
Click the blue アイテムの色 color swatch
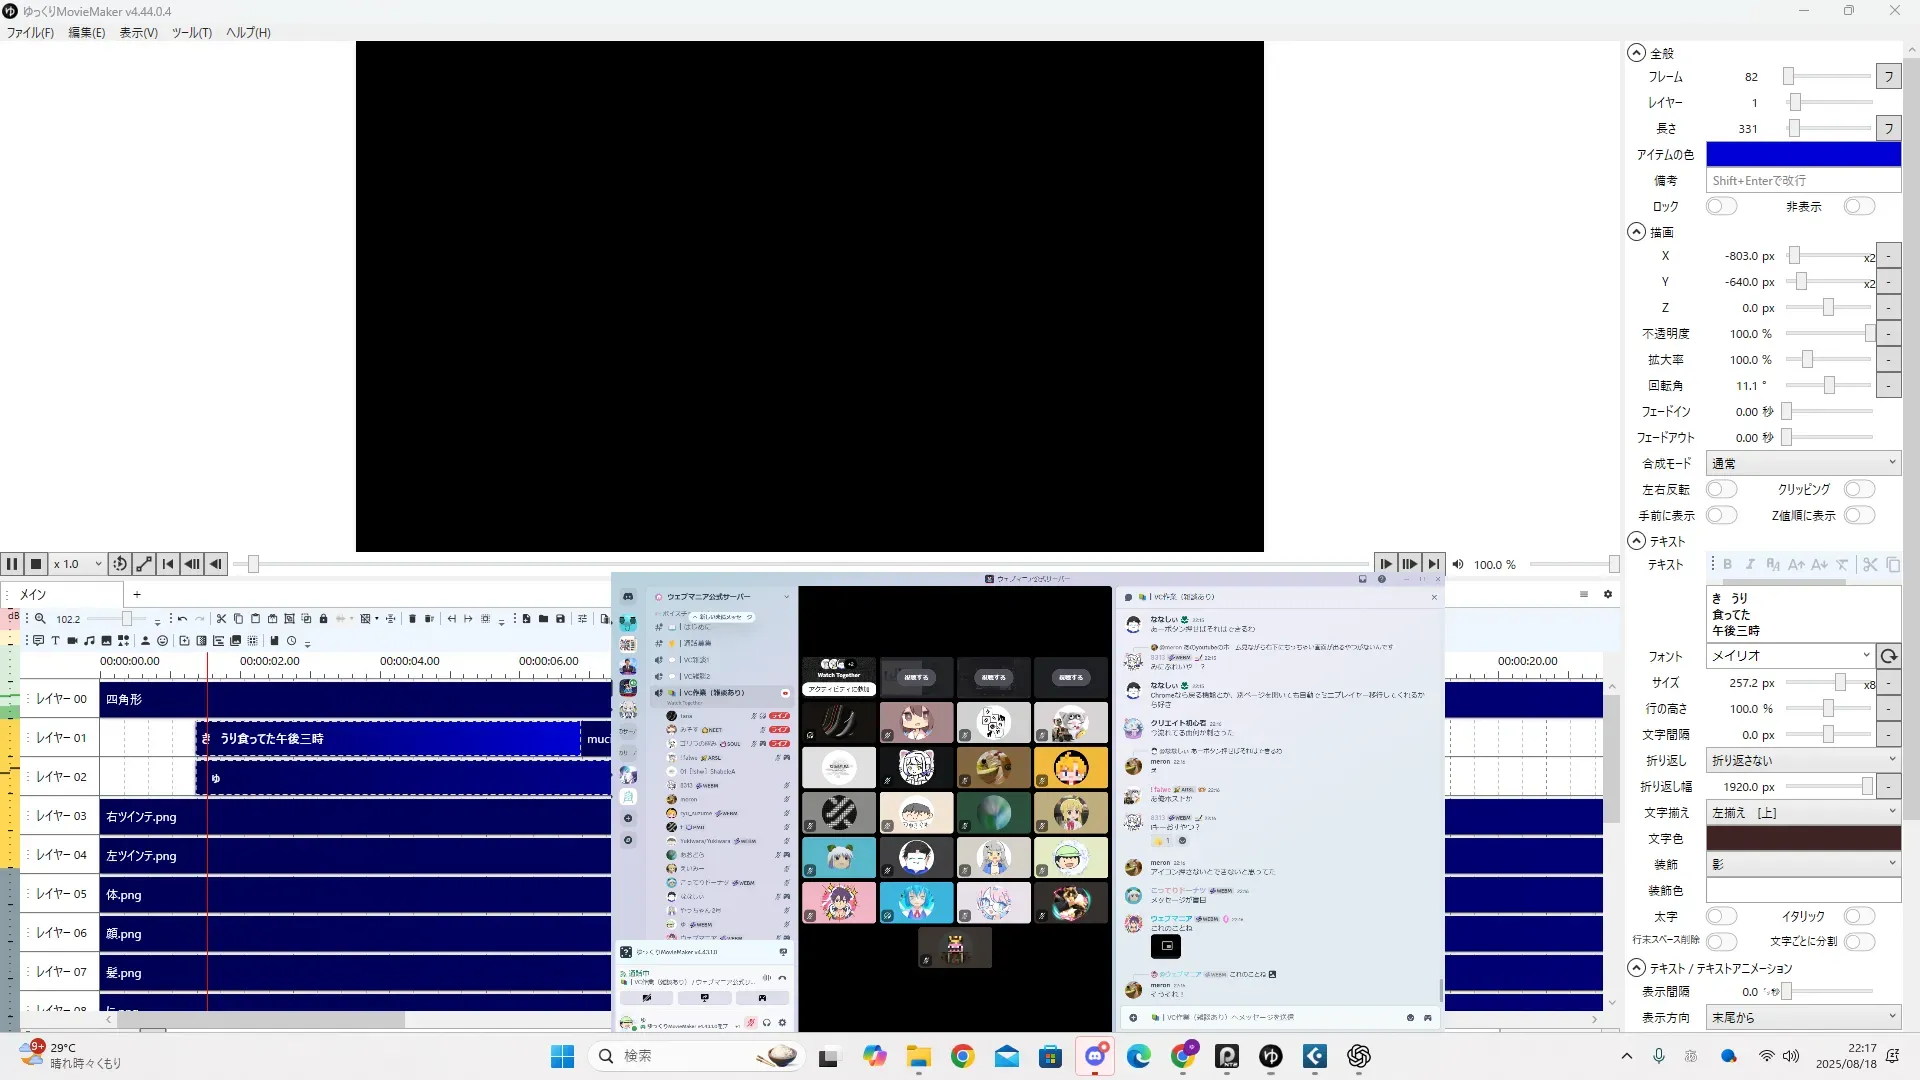click(1802, 154)
